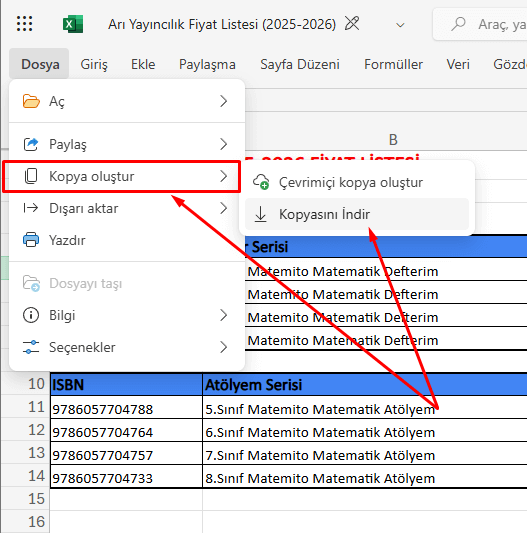Select cell '8.Sınıf Matemito Matematik Atölyem'
Viewport: 527px width, 533px height.
point(365,477)
